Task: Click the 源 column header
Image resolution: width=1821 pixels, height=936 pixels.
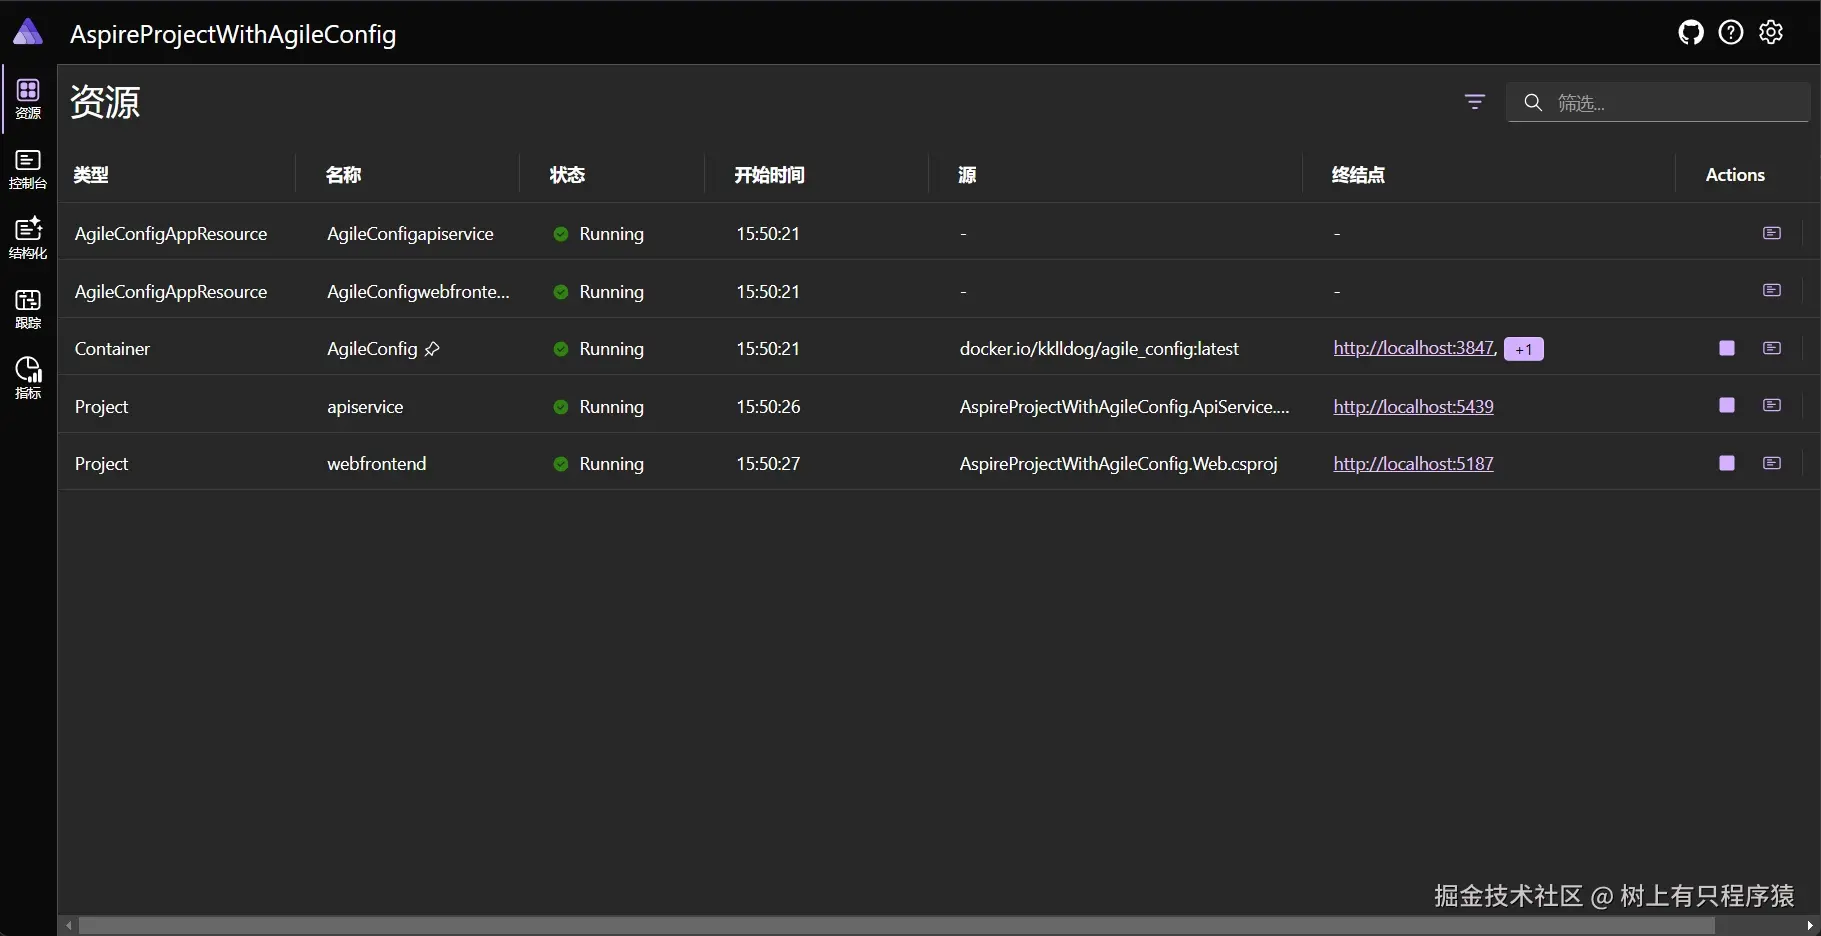Action: [x=967, y=175]
